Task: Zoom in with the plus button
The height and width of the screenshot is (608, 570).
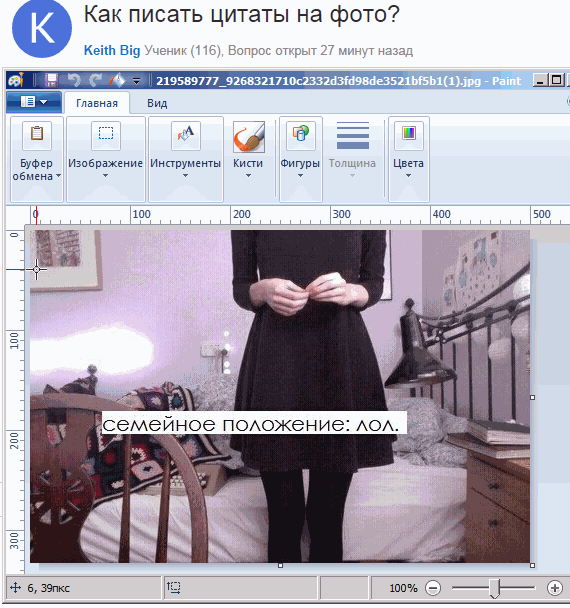Action: pyautogui.click(x=554, y=588)
